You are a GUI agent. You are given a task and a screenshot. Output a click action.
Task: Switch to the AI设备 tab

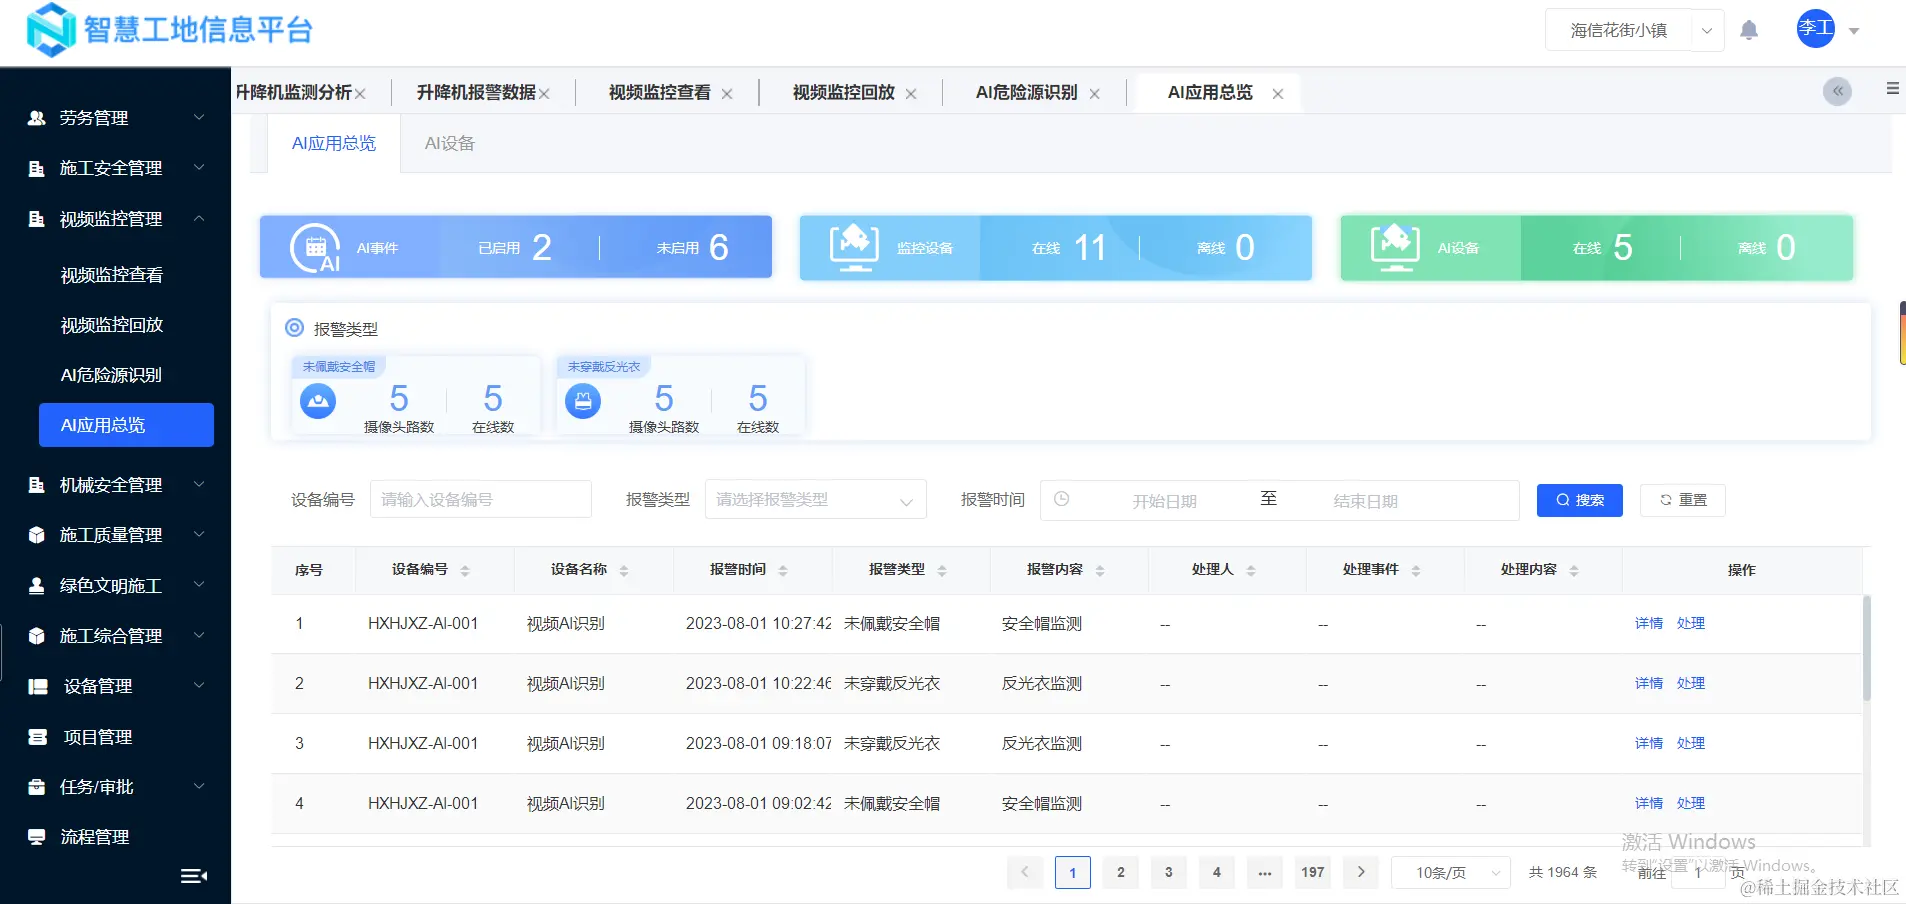pos(448,142)
